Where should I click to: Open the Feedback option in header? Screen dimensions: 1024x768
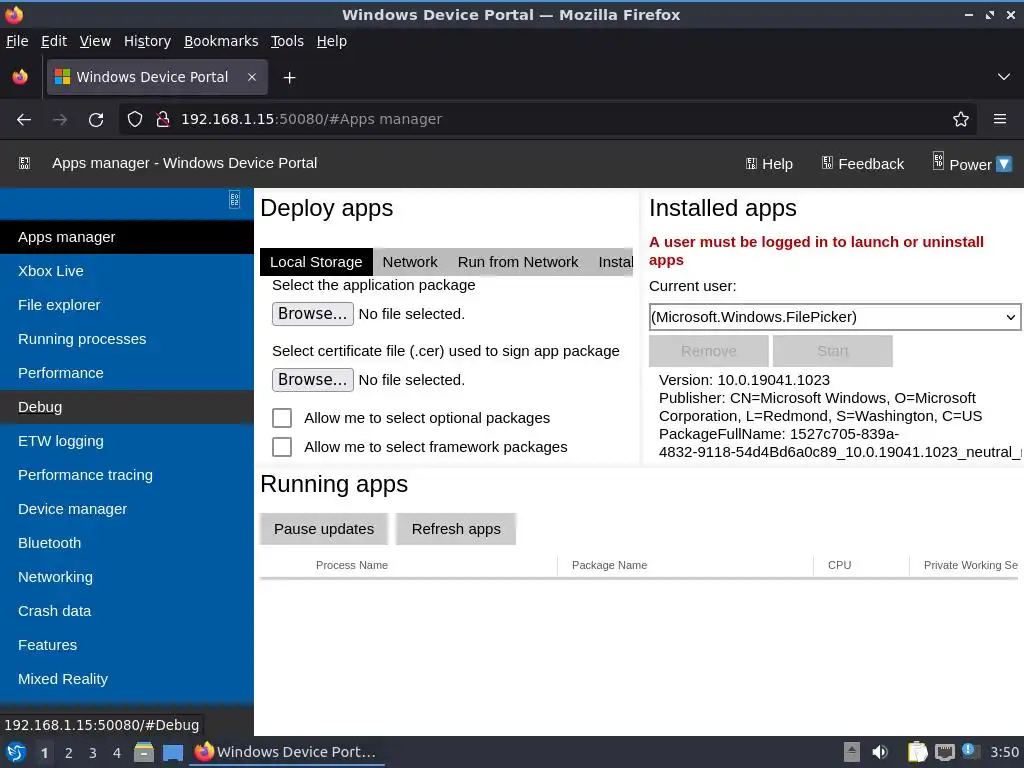click(x=862, y=164)
